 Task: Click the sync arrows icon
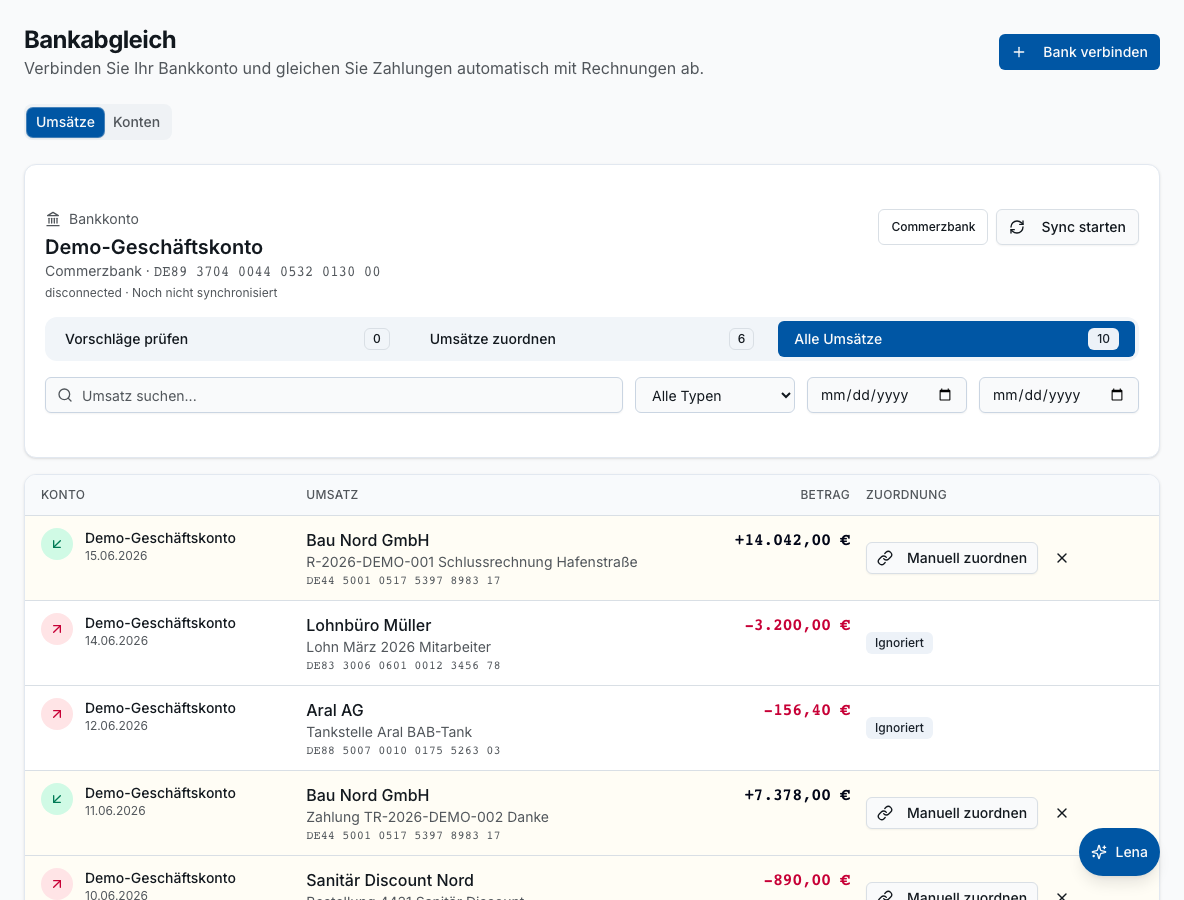(1017, 227)
